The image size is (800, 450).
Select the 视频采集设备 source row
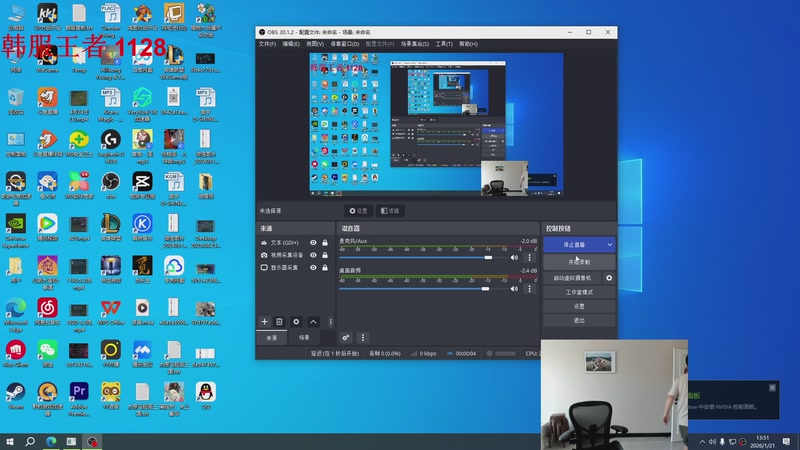(x=295, y=255)
